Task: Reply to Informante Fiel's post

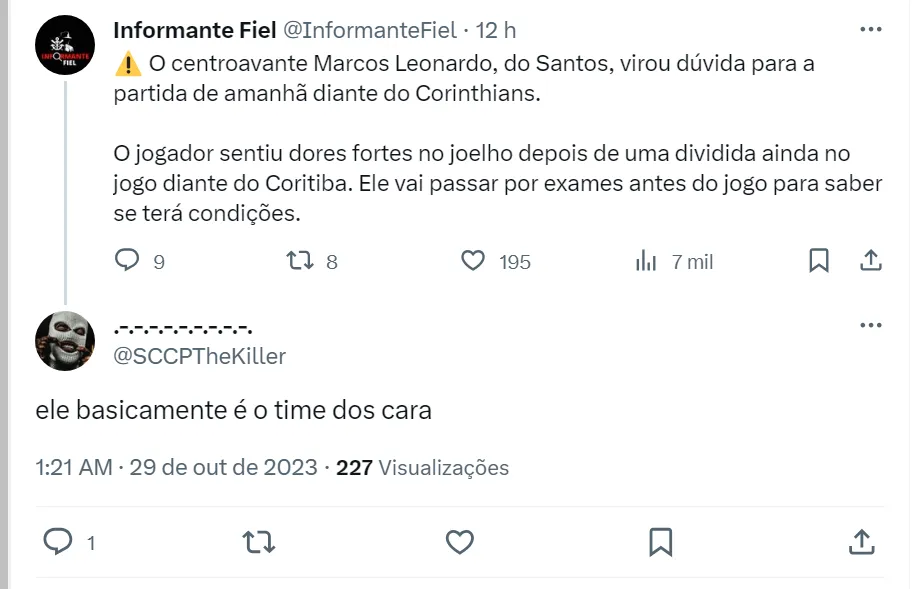Action: tap(127, 261)
